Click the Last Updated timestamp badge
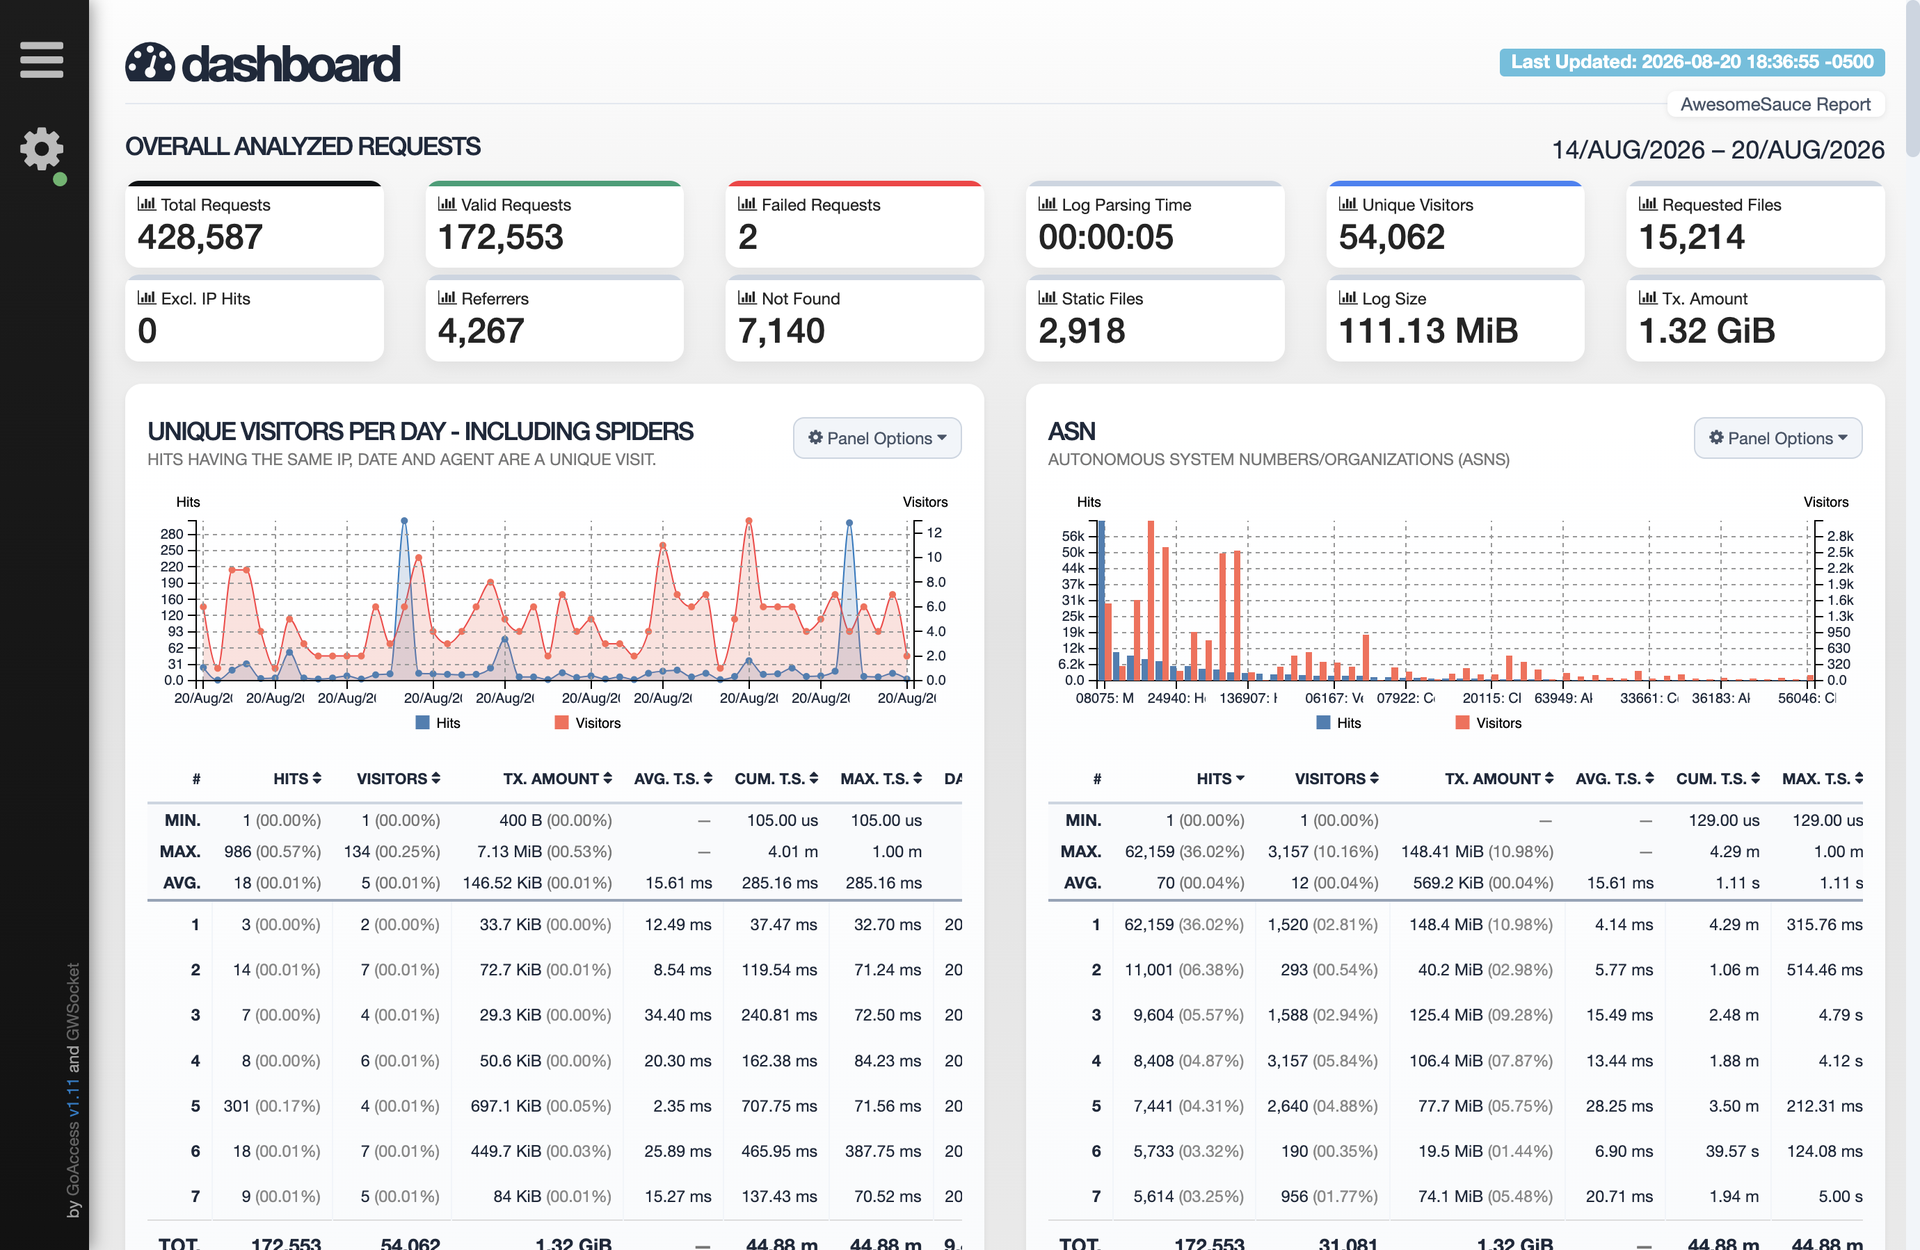 tap(1692, 62)
